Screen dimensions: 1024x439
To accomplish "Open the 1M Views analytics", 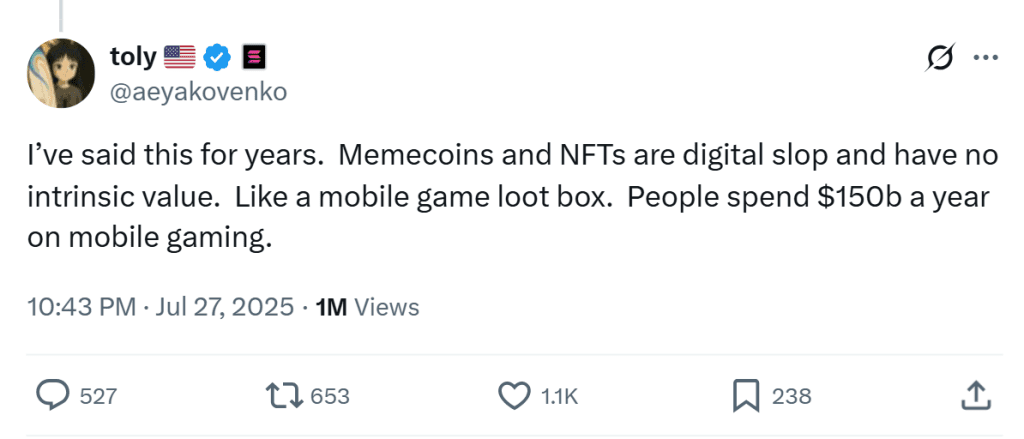I will point(367,307).
